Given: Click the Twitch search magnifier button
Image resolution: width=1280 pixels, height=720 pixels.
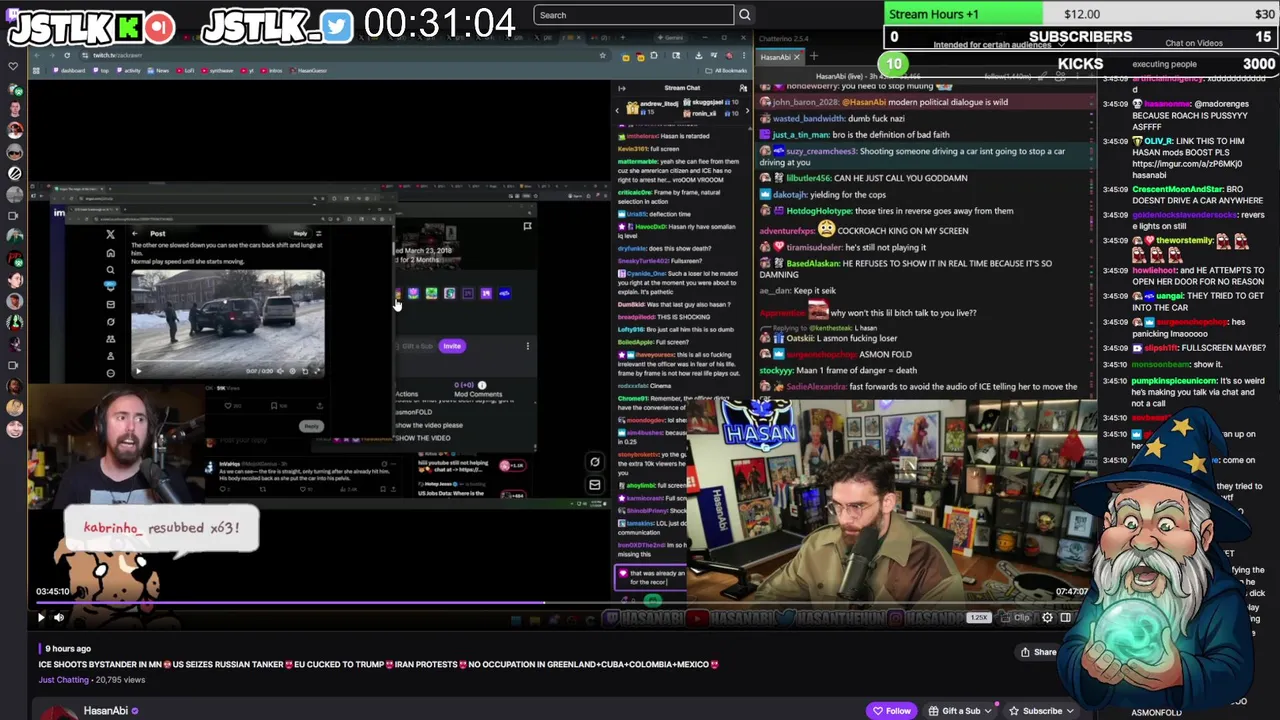Looking at the screenshot, I should (x=744, y=15).
